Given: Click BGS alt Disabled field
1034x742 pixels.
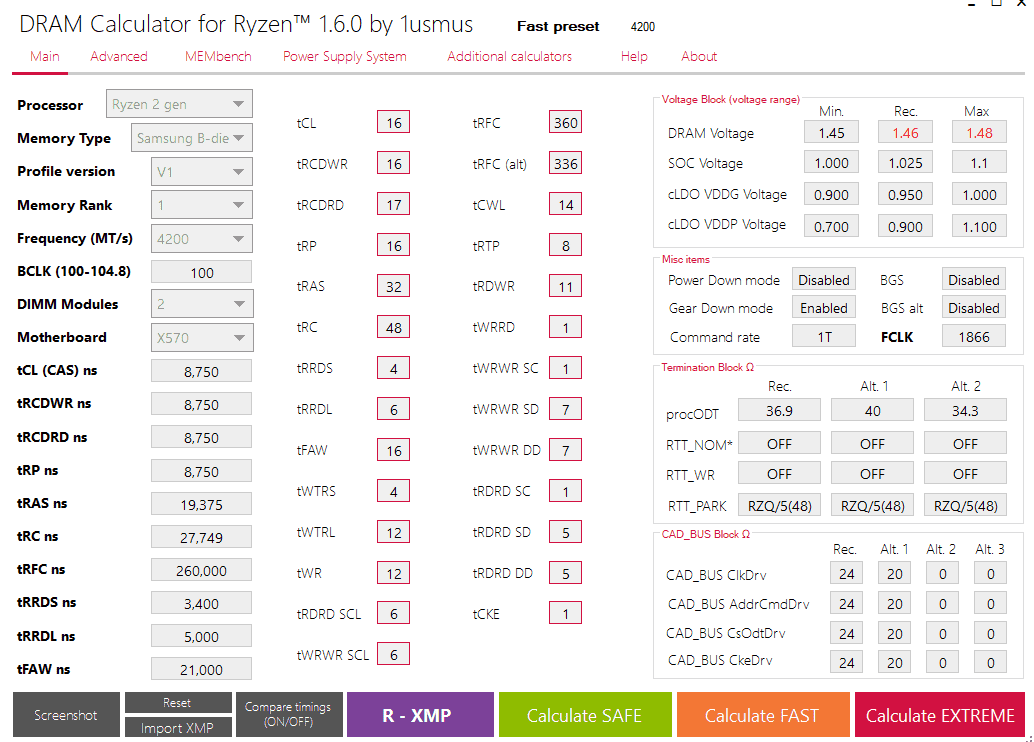Looking at the screenshot, I should [x=974, y=308].
